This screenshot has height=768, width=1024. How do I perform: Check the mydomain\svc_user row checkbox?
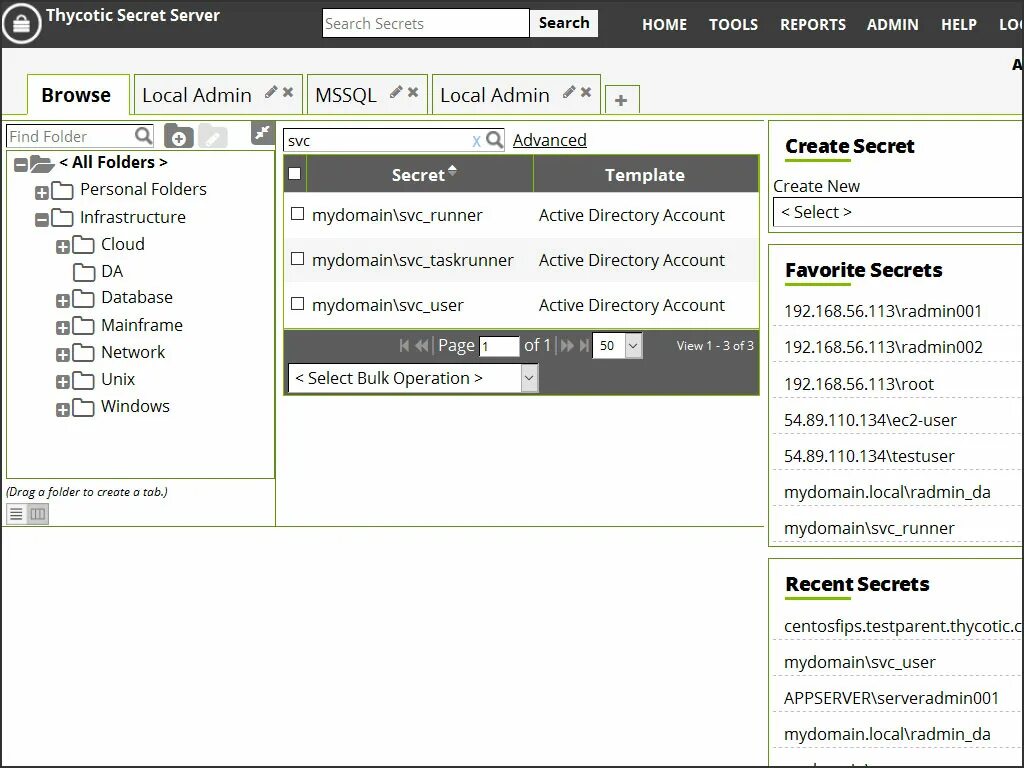pos(297,304)
